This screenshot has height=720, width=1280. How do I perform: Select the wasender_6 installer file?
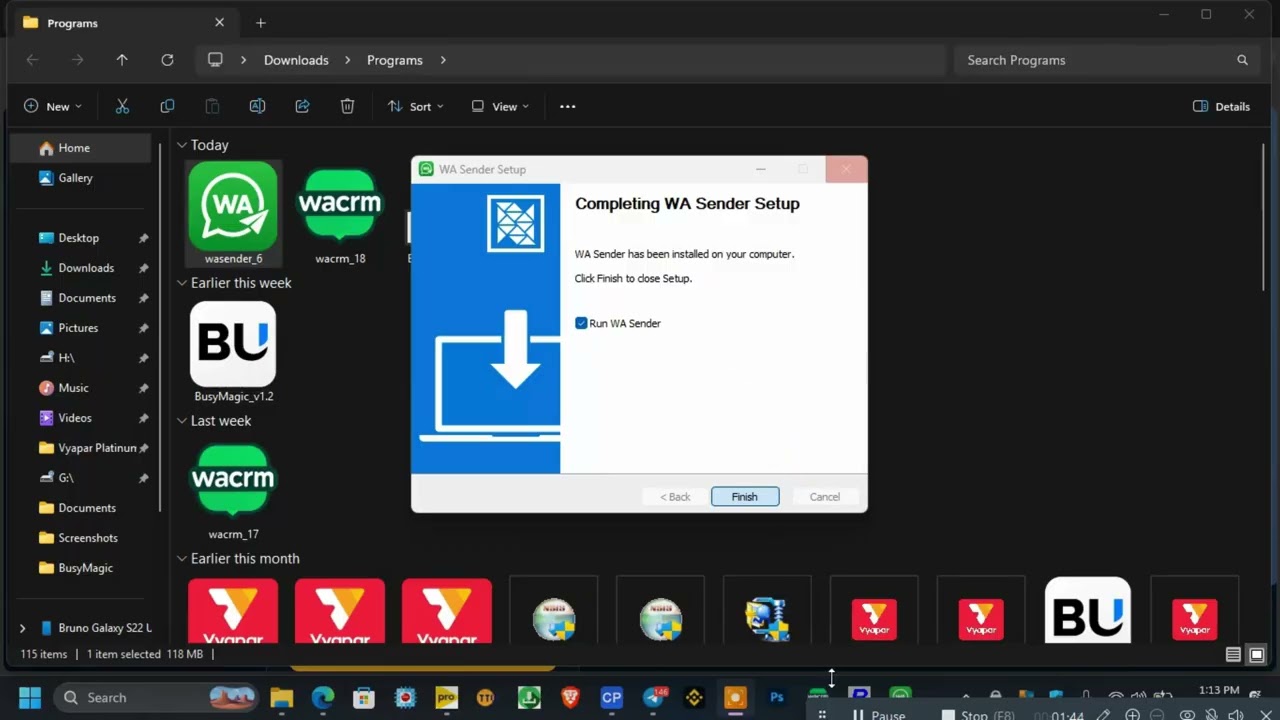click(233, 213)
